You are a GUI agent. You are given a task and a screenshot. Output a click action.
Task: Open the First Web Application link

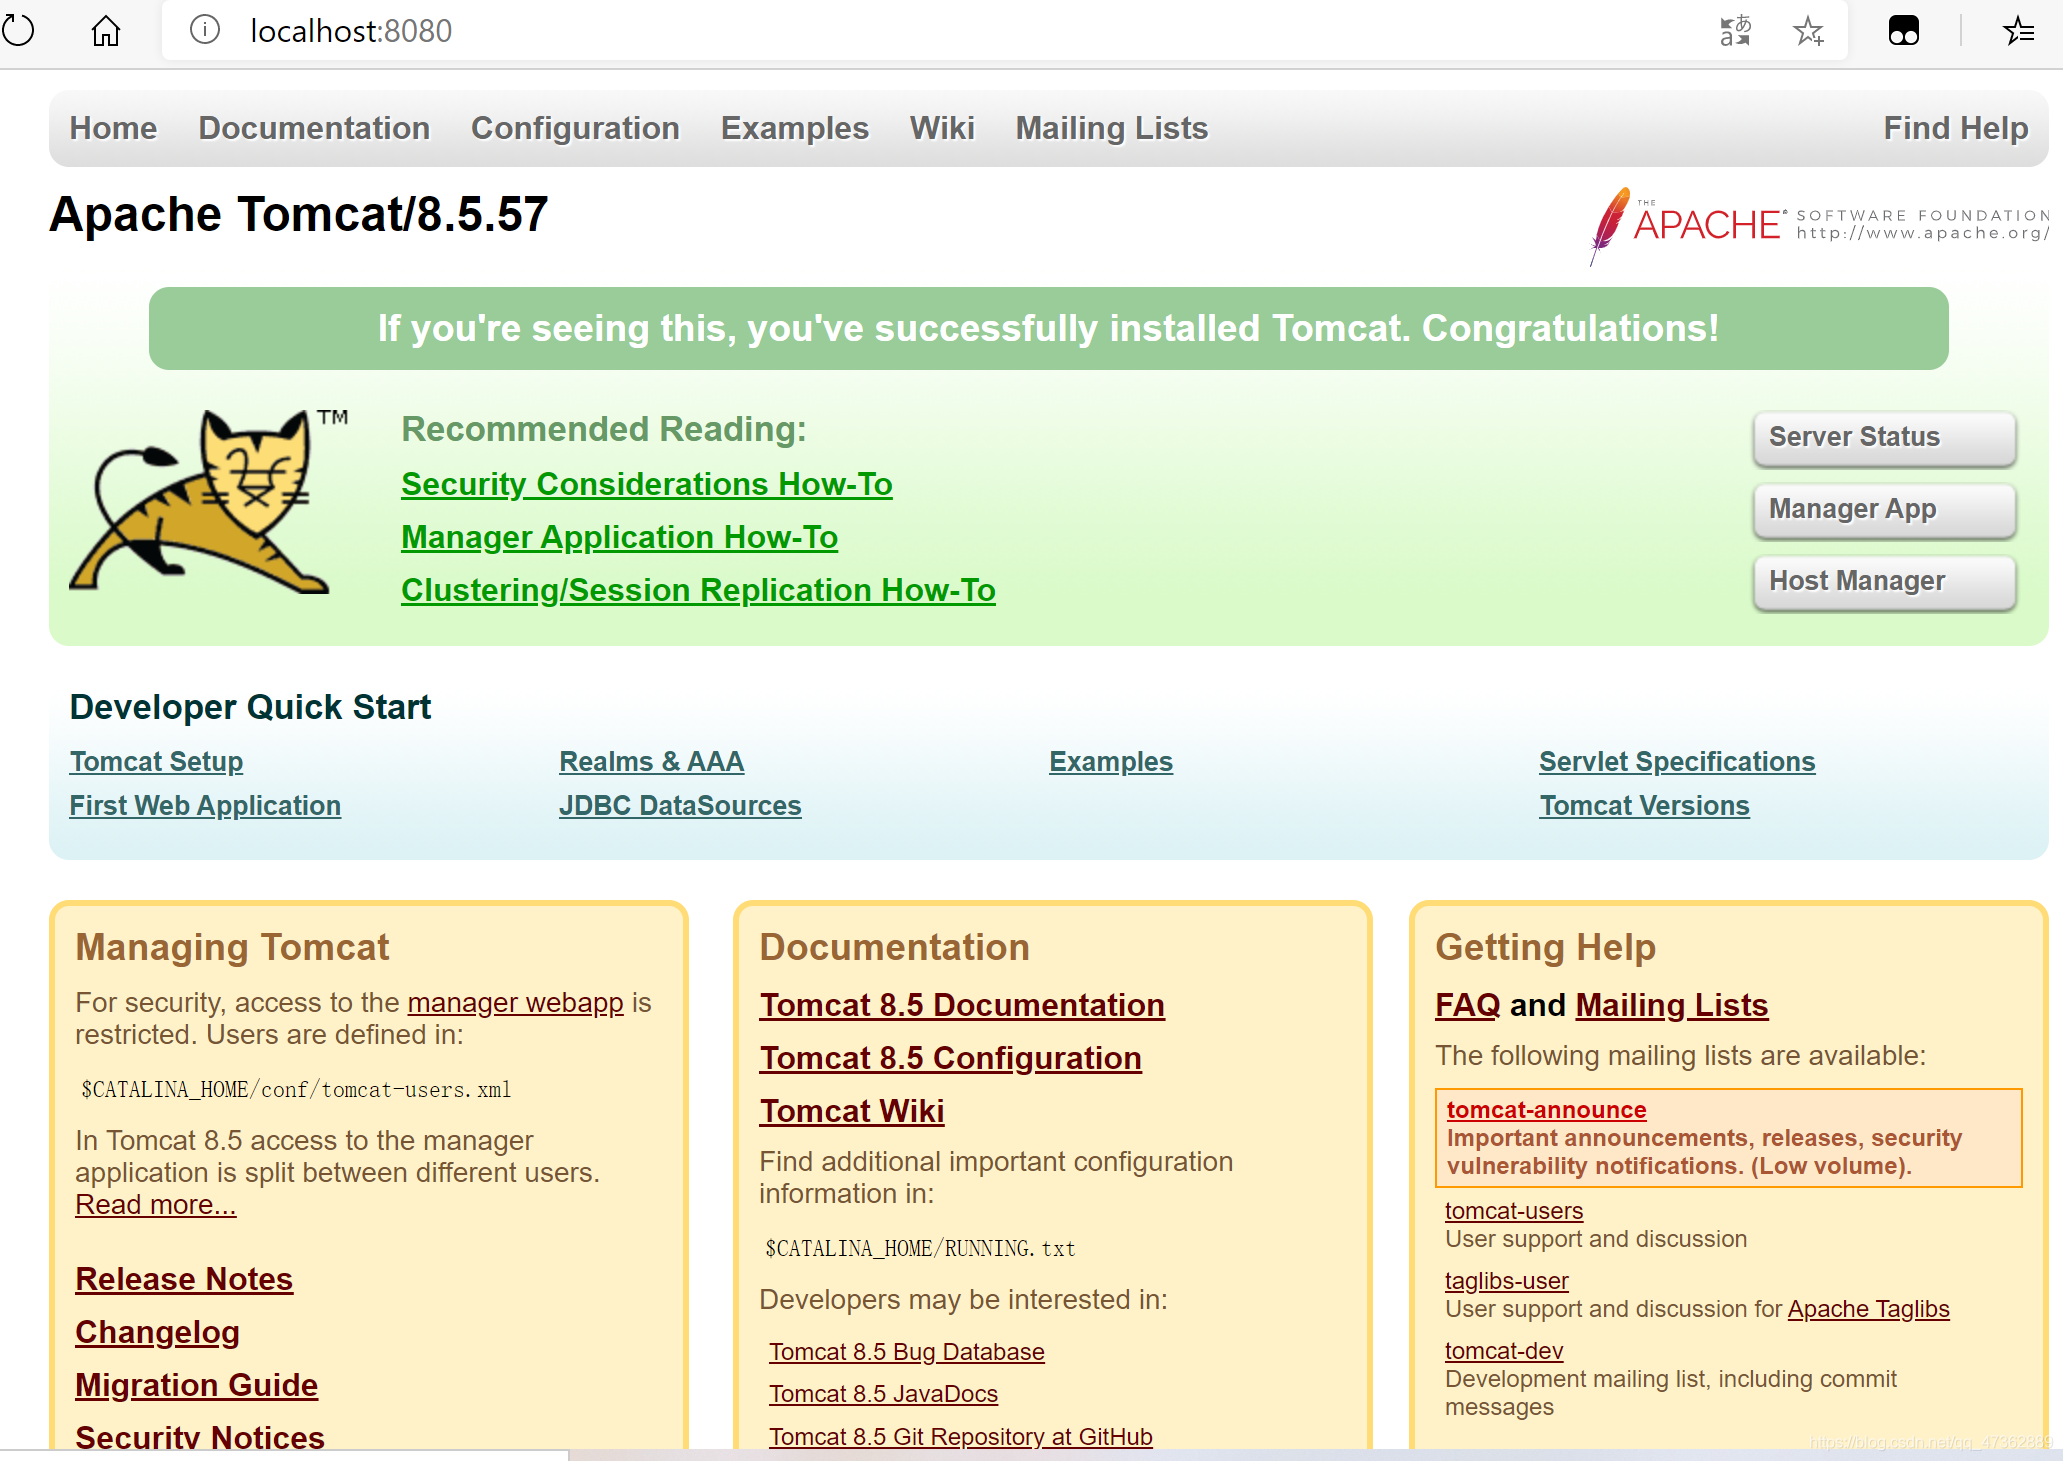pos(205,805)
